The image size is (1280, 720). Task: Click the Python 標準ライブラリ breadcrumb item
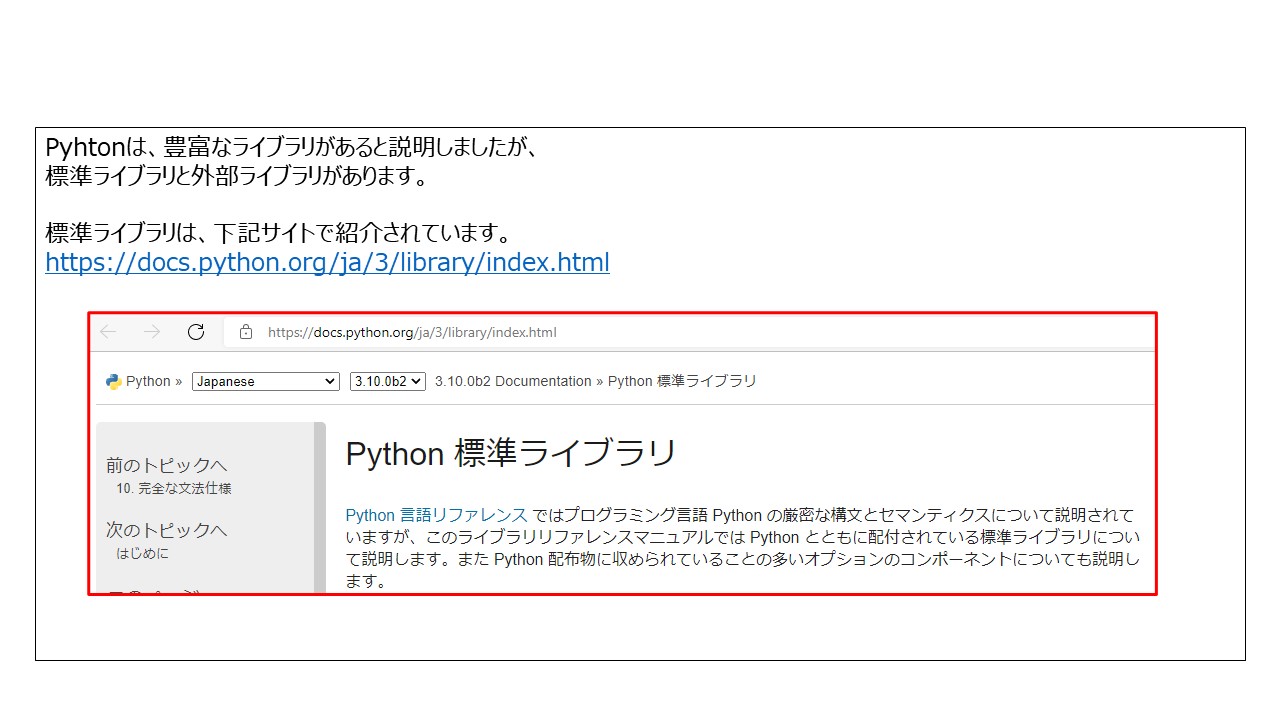(x=682, y=381)
